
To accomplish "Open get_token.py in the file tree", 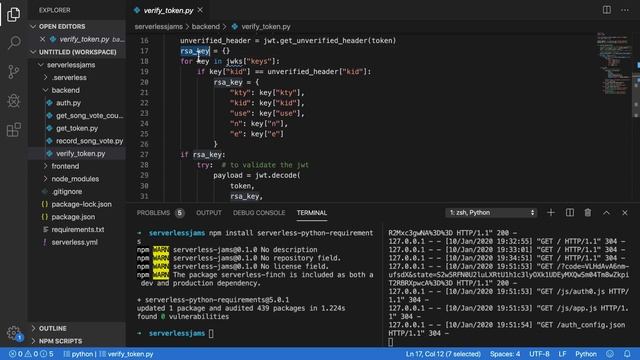I will (77, 128).
